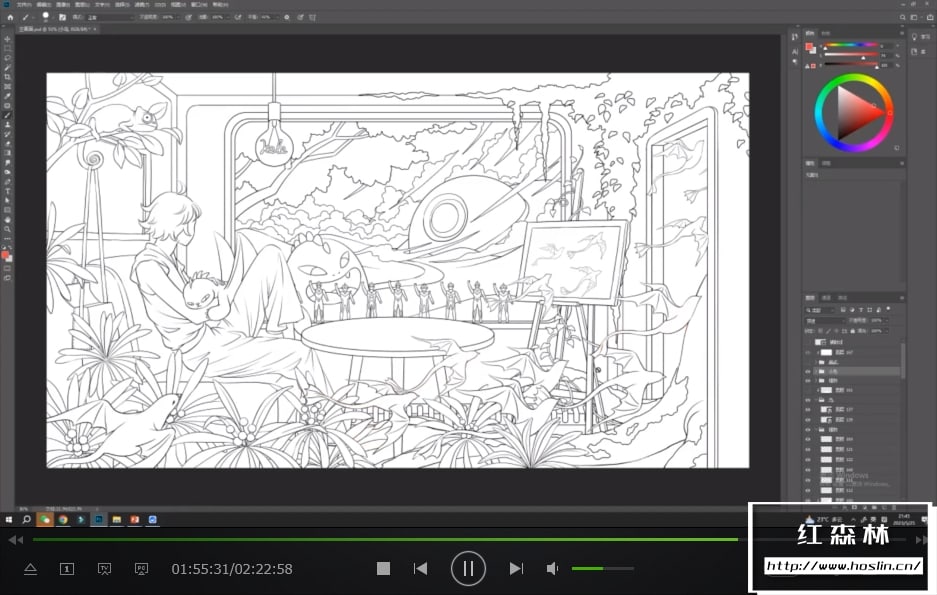
Task: Toggle pressure for size button
Action: pyautogui.click(x=300, y=17)
